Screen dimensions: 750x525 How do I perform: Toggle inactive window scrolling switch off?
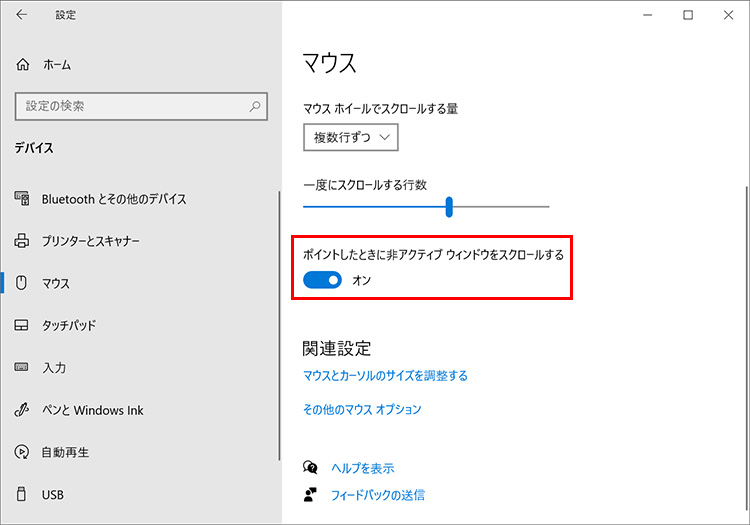[323, 281]
